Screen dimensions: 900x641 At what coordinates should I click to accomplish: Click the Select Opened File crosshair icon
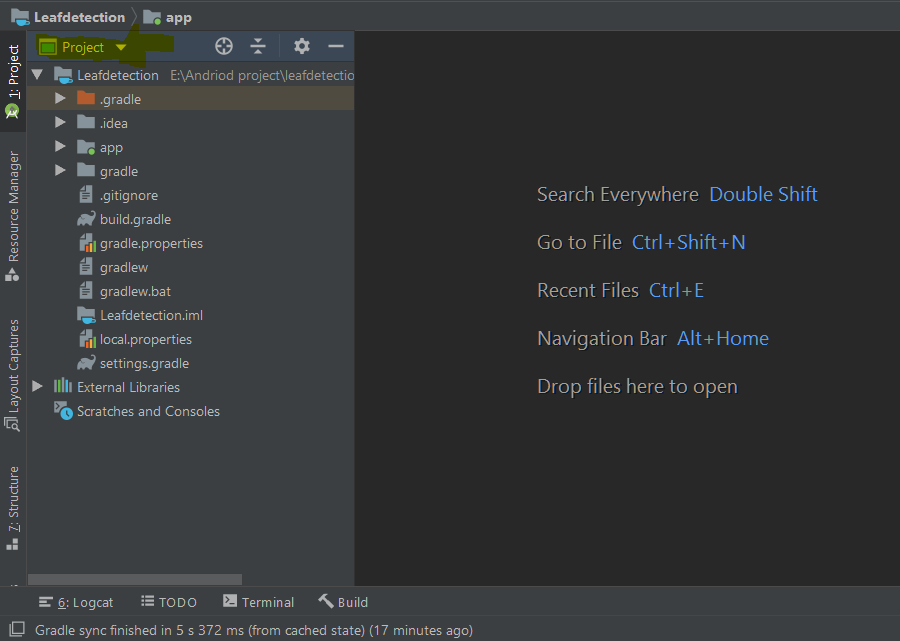224,46
